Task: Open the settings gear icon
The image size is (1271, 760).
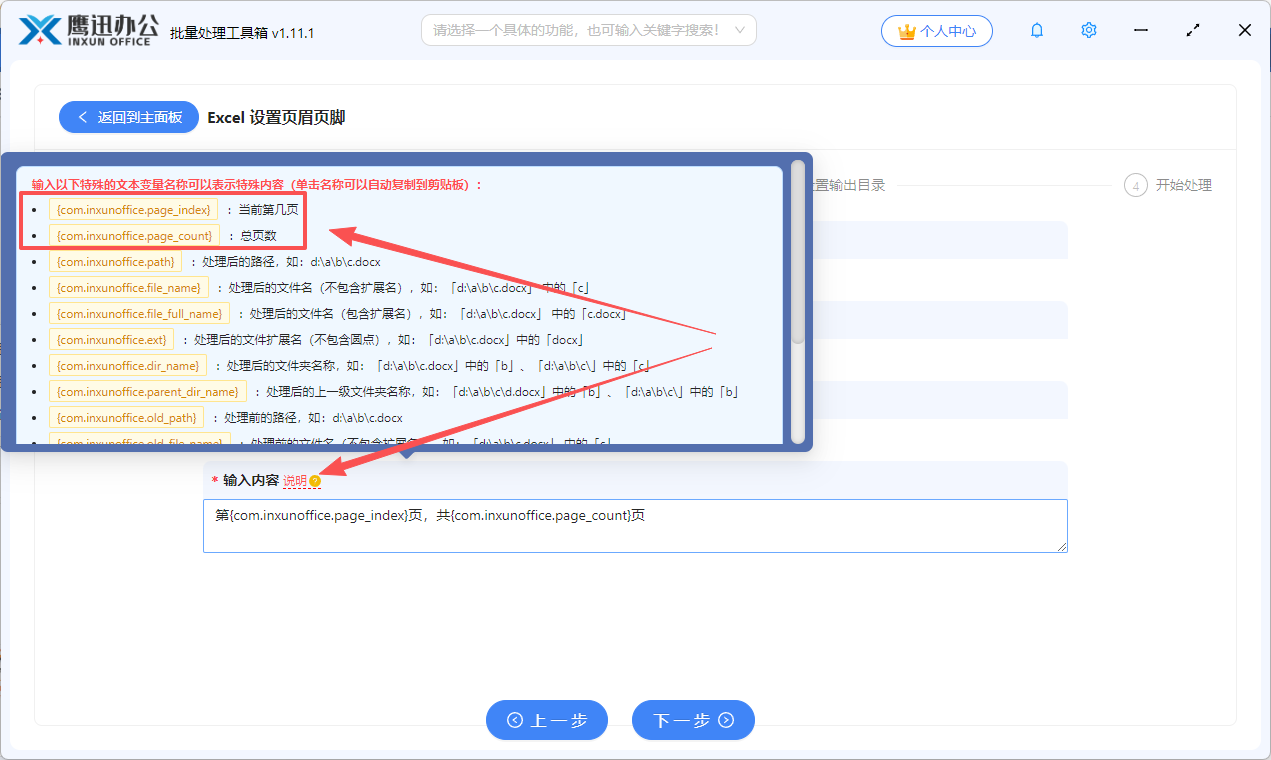Action: pyautogui.click(x=1088, y=30)
